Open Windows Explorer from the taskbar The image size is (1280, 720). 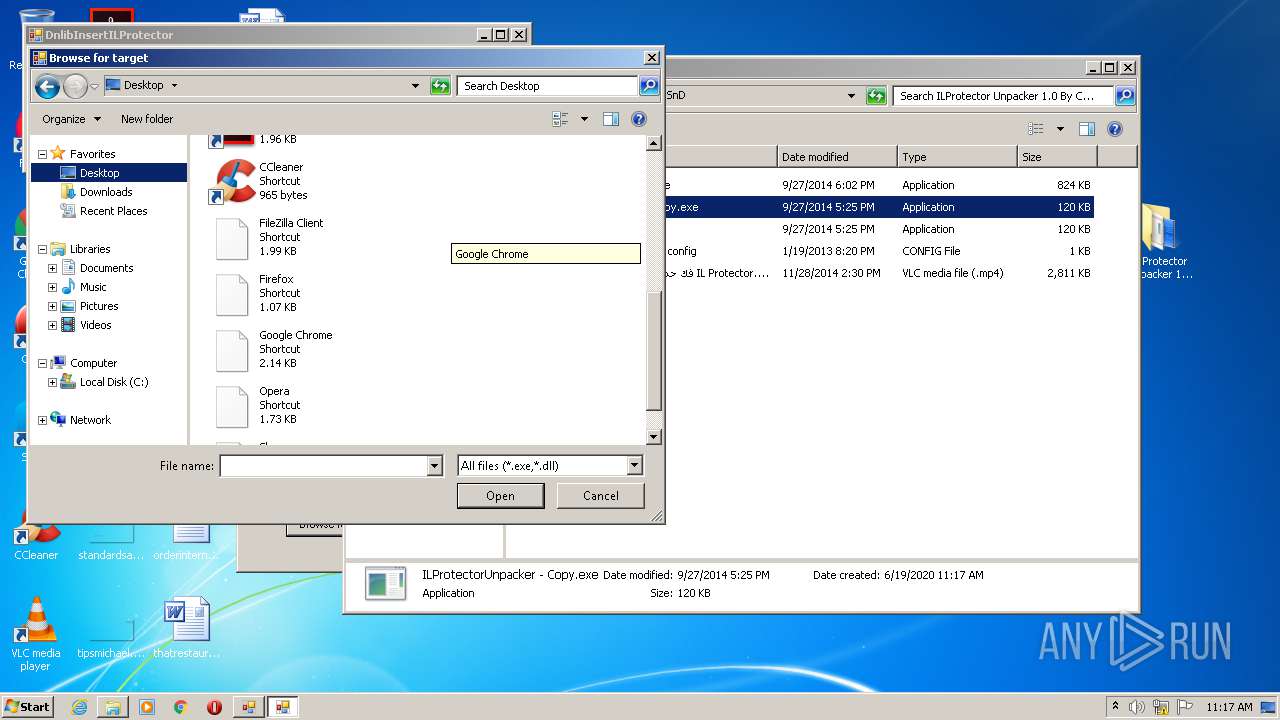click(113, 707)
